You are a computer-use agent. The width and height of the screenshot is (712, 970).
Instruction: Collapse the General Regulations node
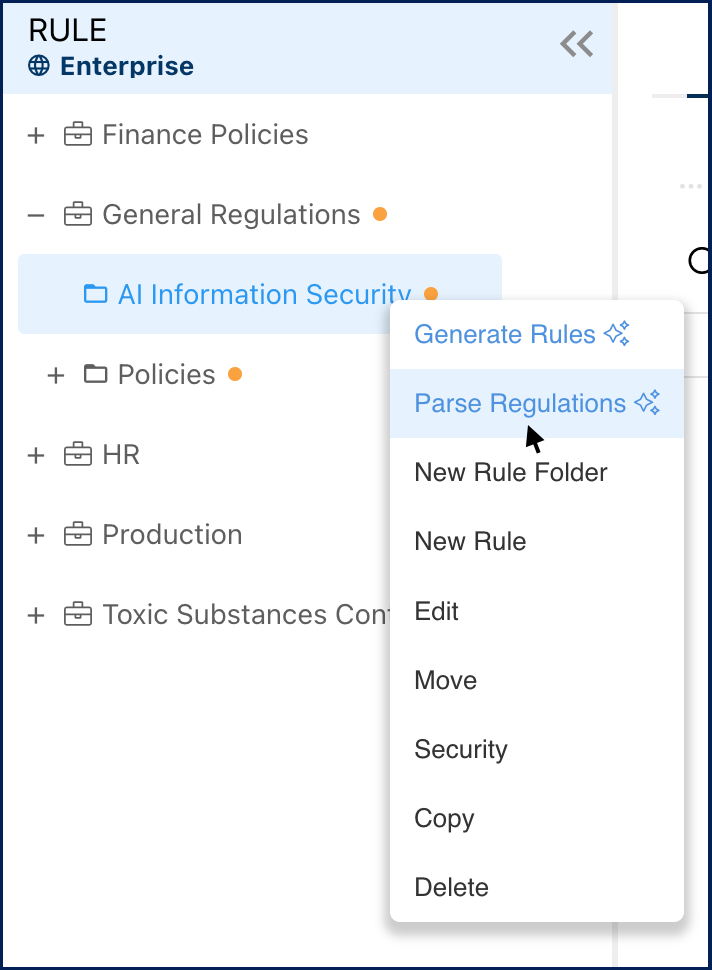pyautogui.click(x=36, y=215)
